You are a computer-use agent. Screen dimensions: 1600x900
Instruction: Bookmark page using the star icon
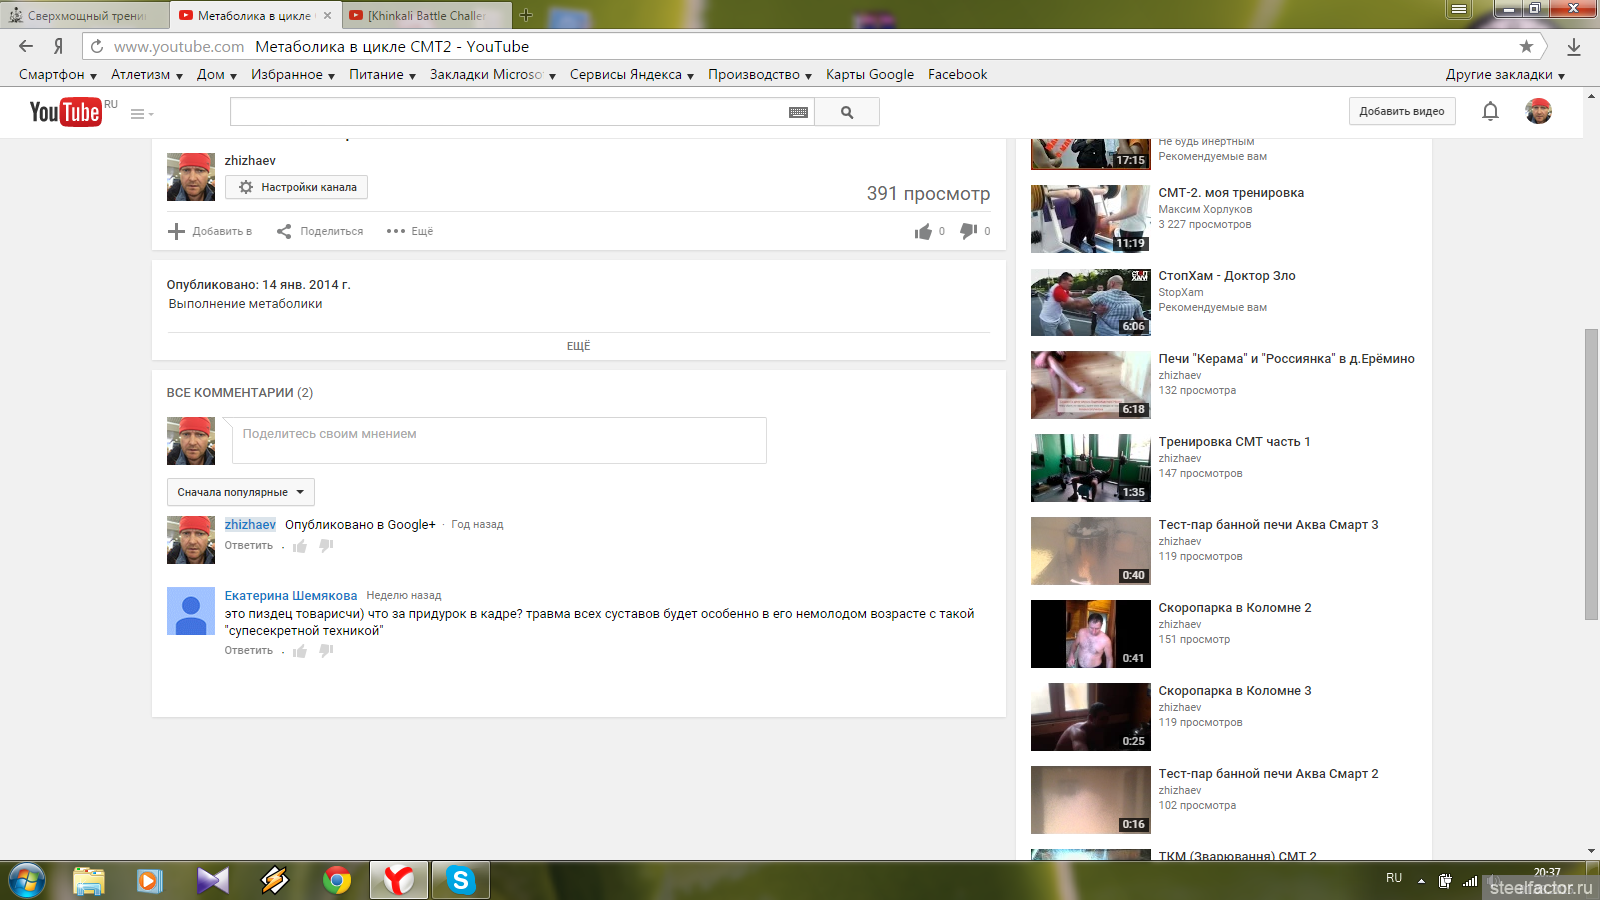(x=1526, y=46)
